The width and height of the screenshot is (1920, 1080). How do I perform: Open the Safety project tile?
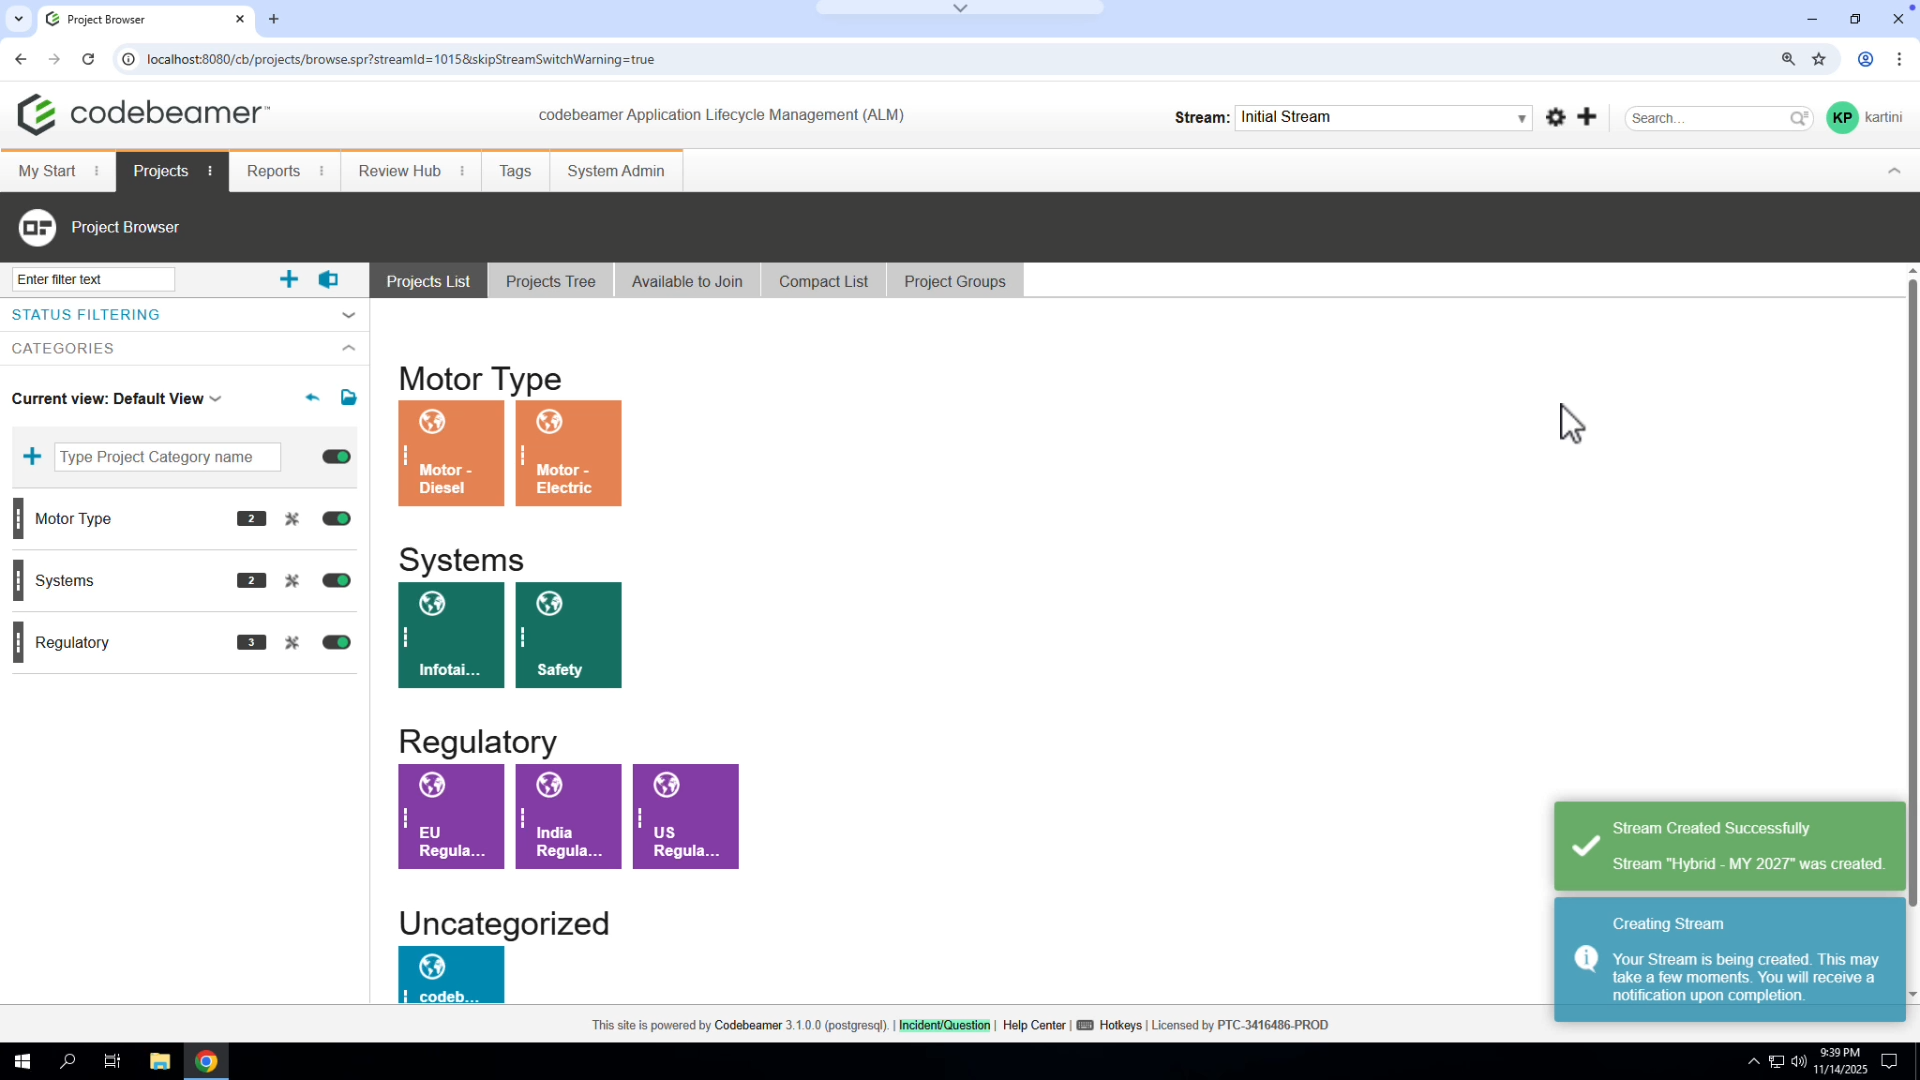coord(568,635)
